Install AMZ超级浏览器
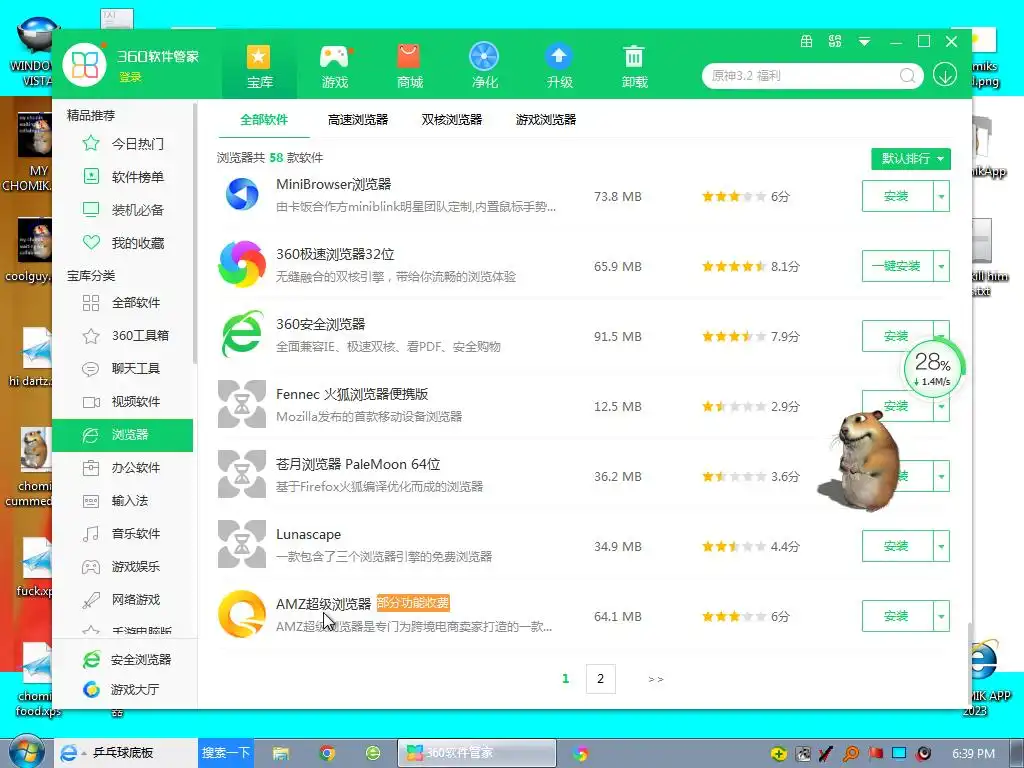The height and width of the screenshot is (768, 1024). 897,616
